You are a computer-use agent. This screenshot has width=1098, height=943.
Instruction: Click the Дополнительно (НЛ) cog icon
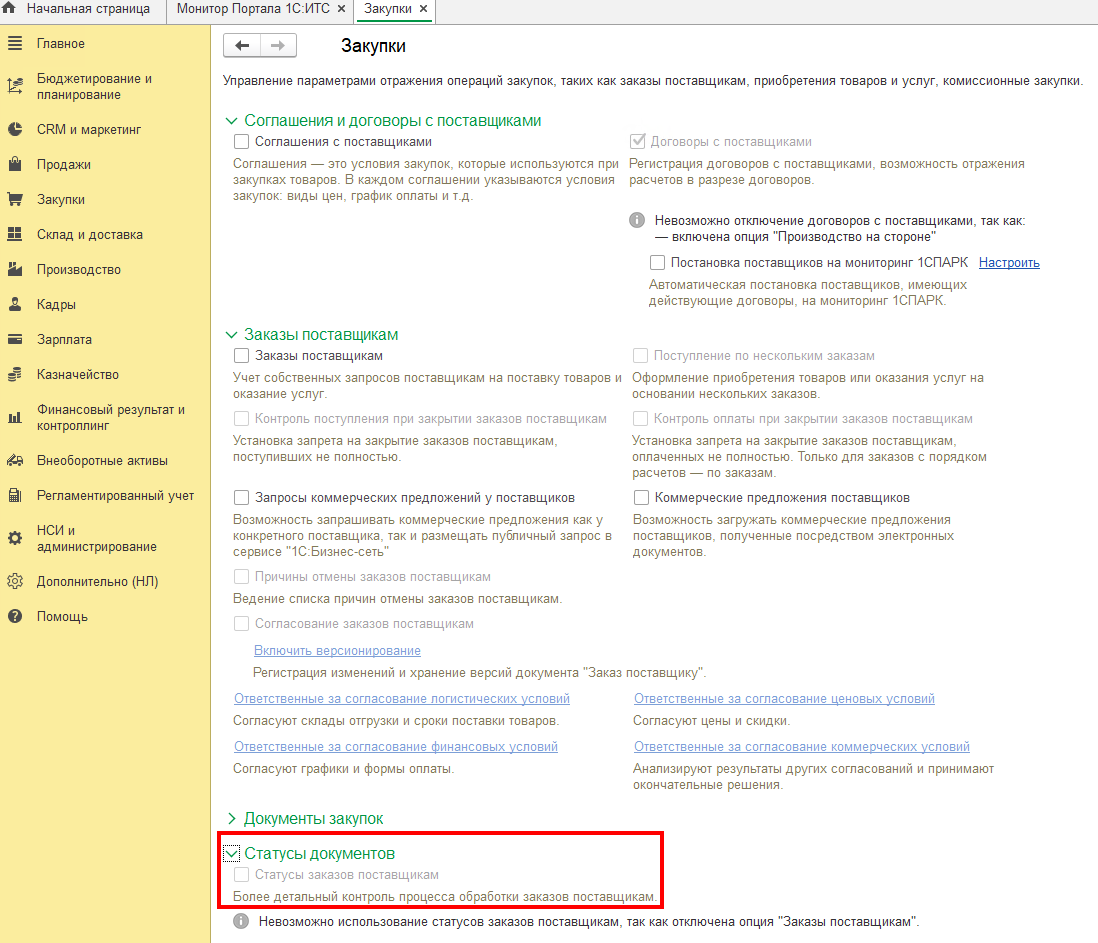click(15, 582)
